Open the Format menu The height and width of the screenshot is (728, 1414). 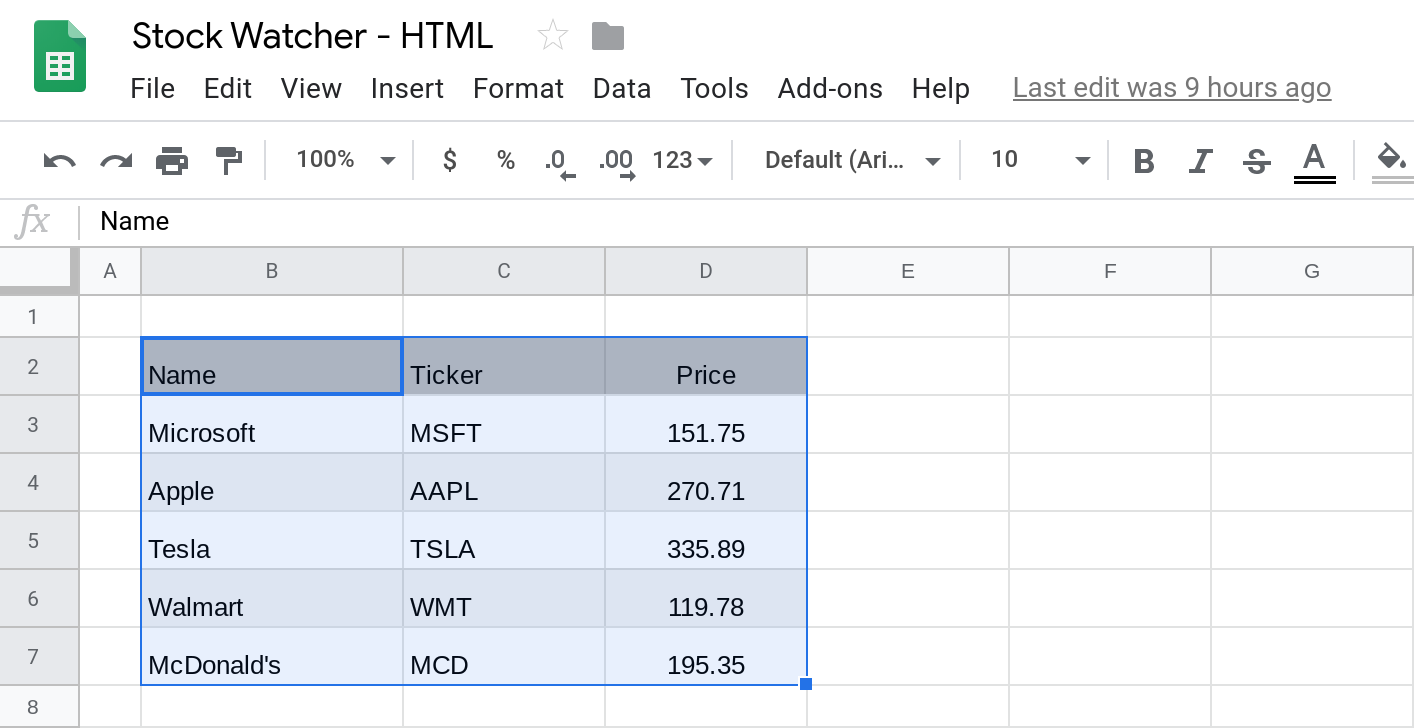(x=518, y=88)
